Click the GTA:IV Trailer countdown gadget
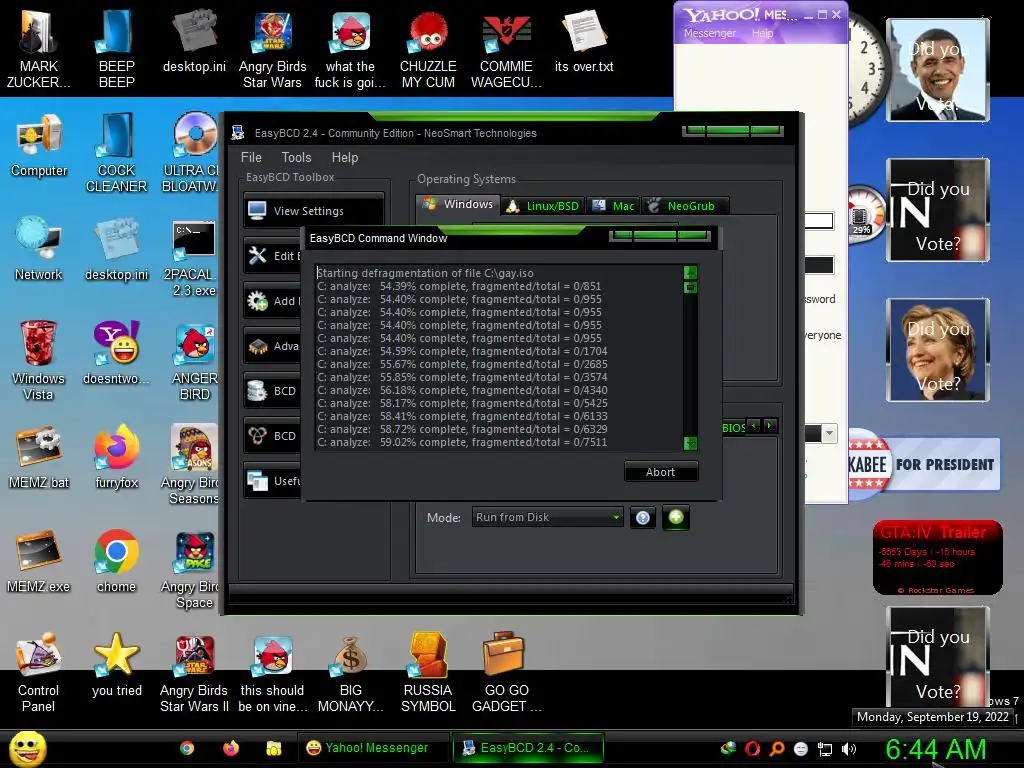This screenshot has height=768, width=1024. click(938, 557)
